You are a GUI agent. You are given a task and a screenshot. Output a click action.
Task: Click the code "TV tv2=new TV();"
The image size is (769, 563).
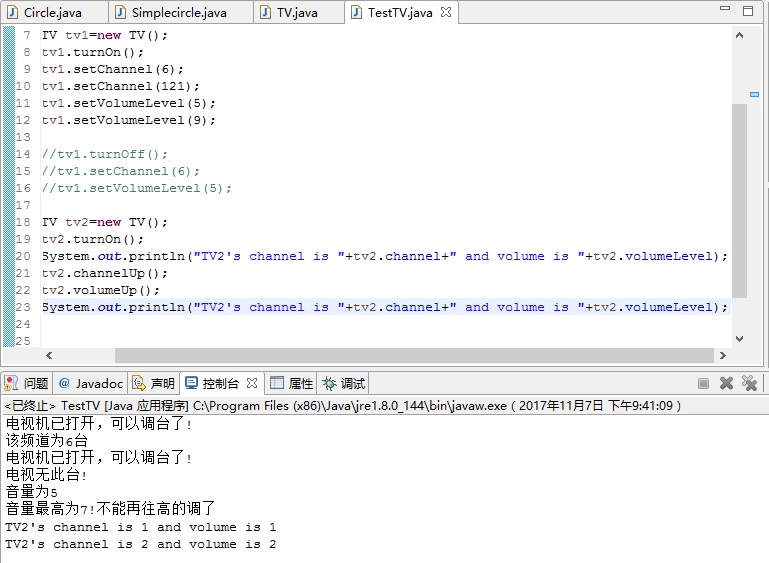(105, 222)
